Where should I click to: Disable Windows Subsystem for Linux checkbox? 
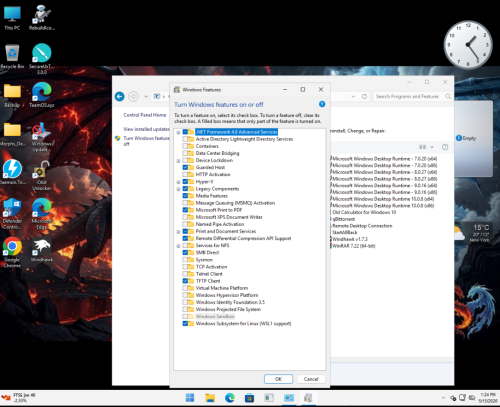[x=185, y=323]
